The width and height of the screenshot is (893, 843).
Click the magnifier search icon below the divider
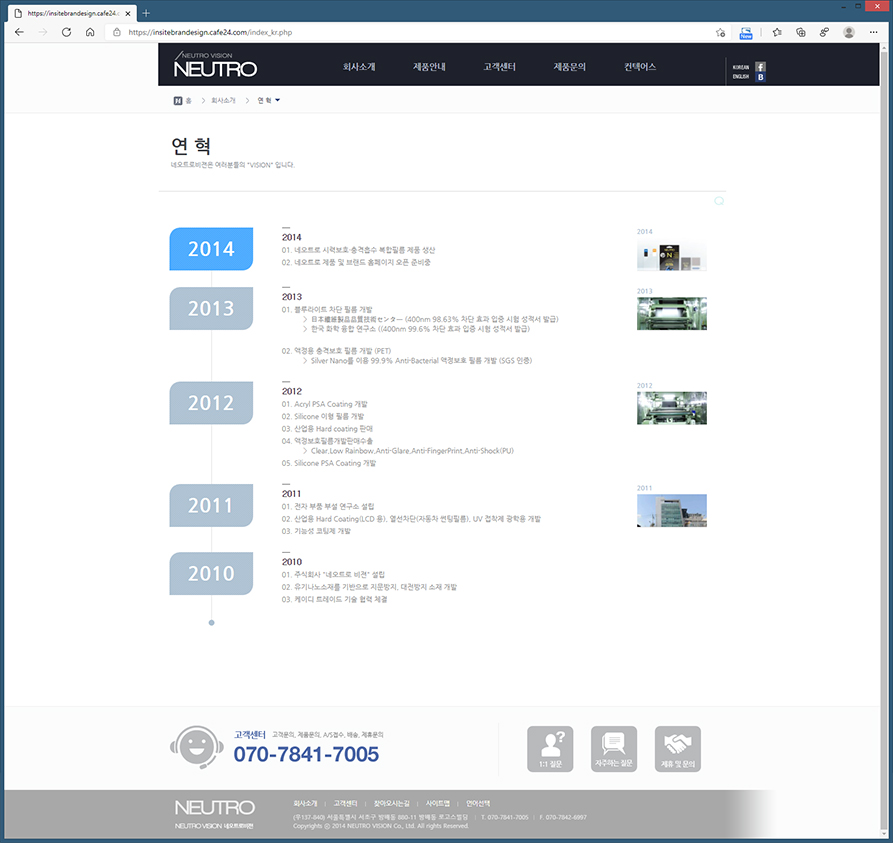(718, 201)
